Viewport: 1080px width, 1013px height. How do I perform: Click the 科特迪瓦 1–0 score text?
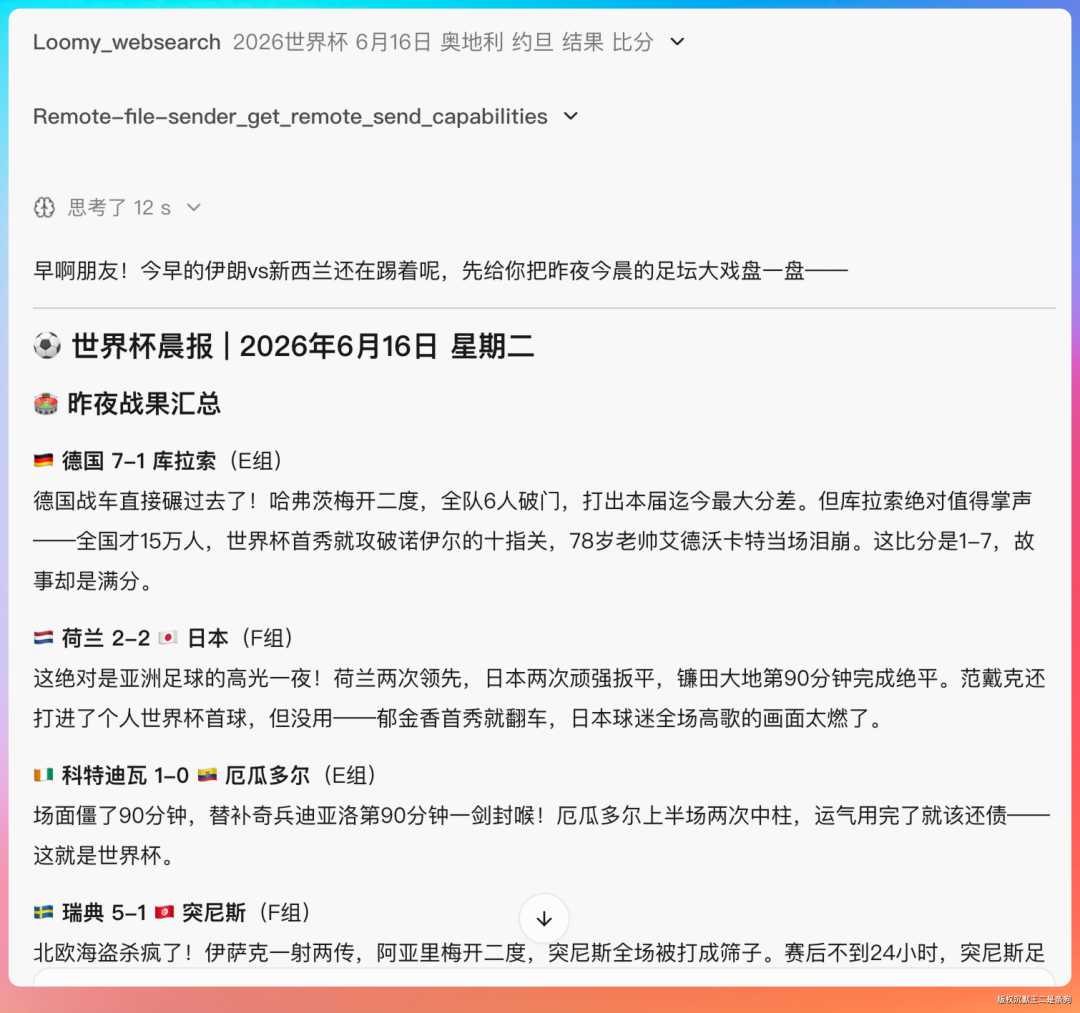point(125,775)
